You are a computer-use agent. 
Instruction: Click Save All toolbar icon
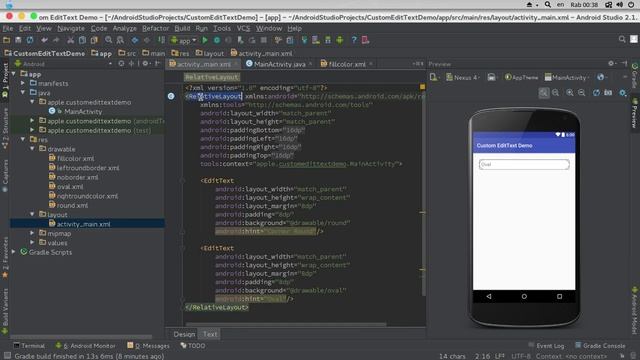18,40
